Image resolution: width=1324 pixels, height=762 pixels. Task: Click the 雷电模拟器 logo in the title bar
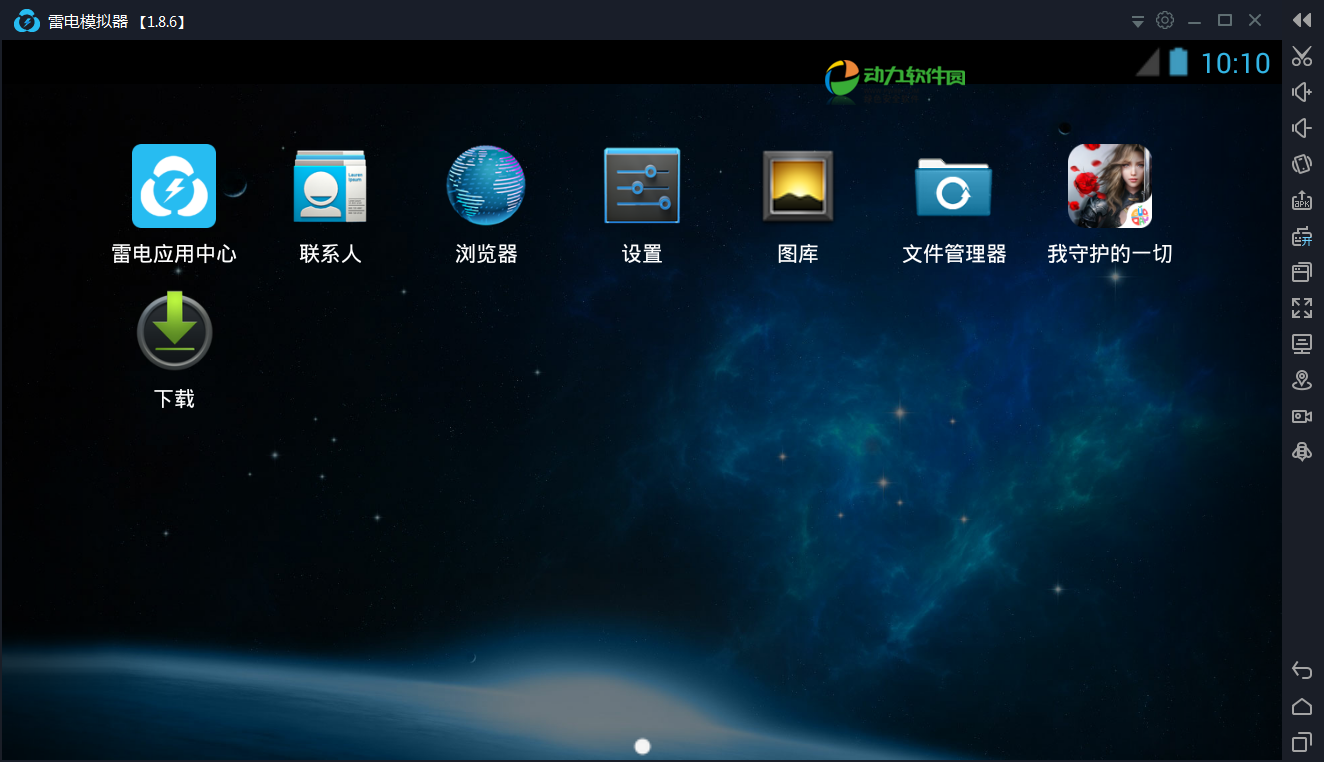pos(27,20)
